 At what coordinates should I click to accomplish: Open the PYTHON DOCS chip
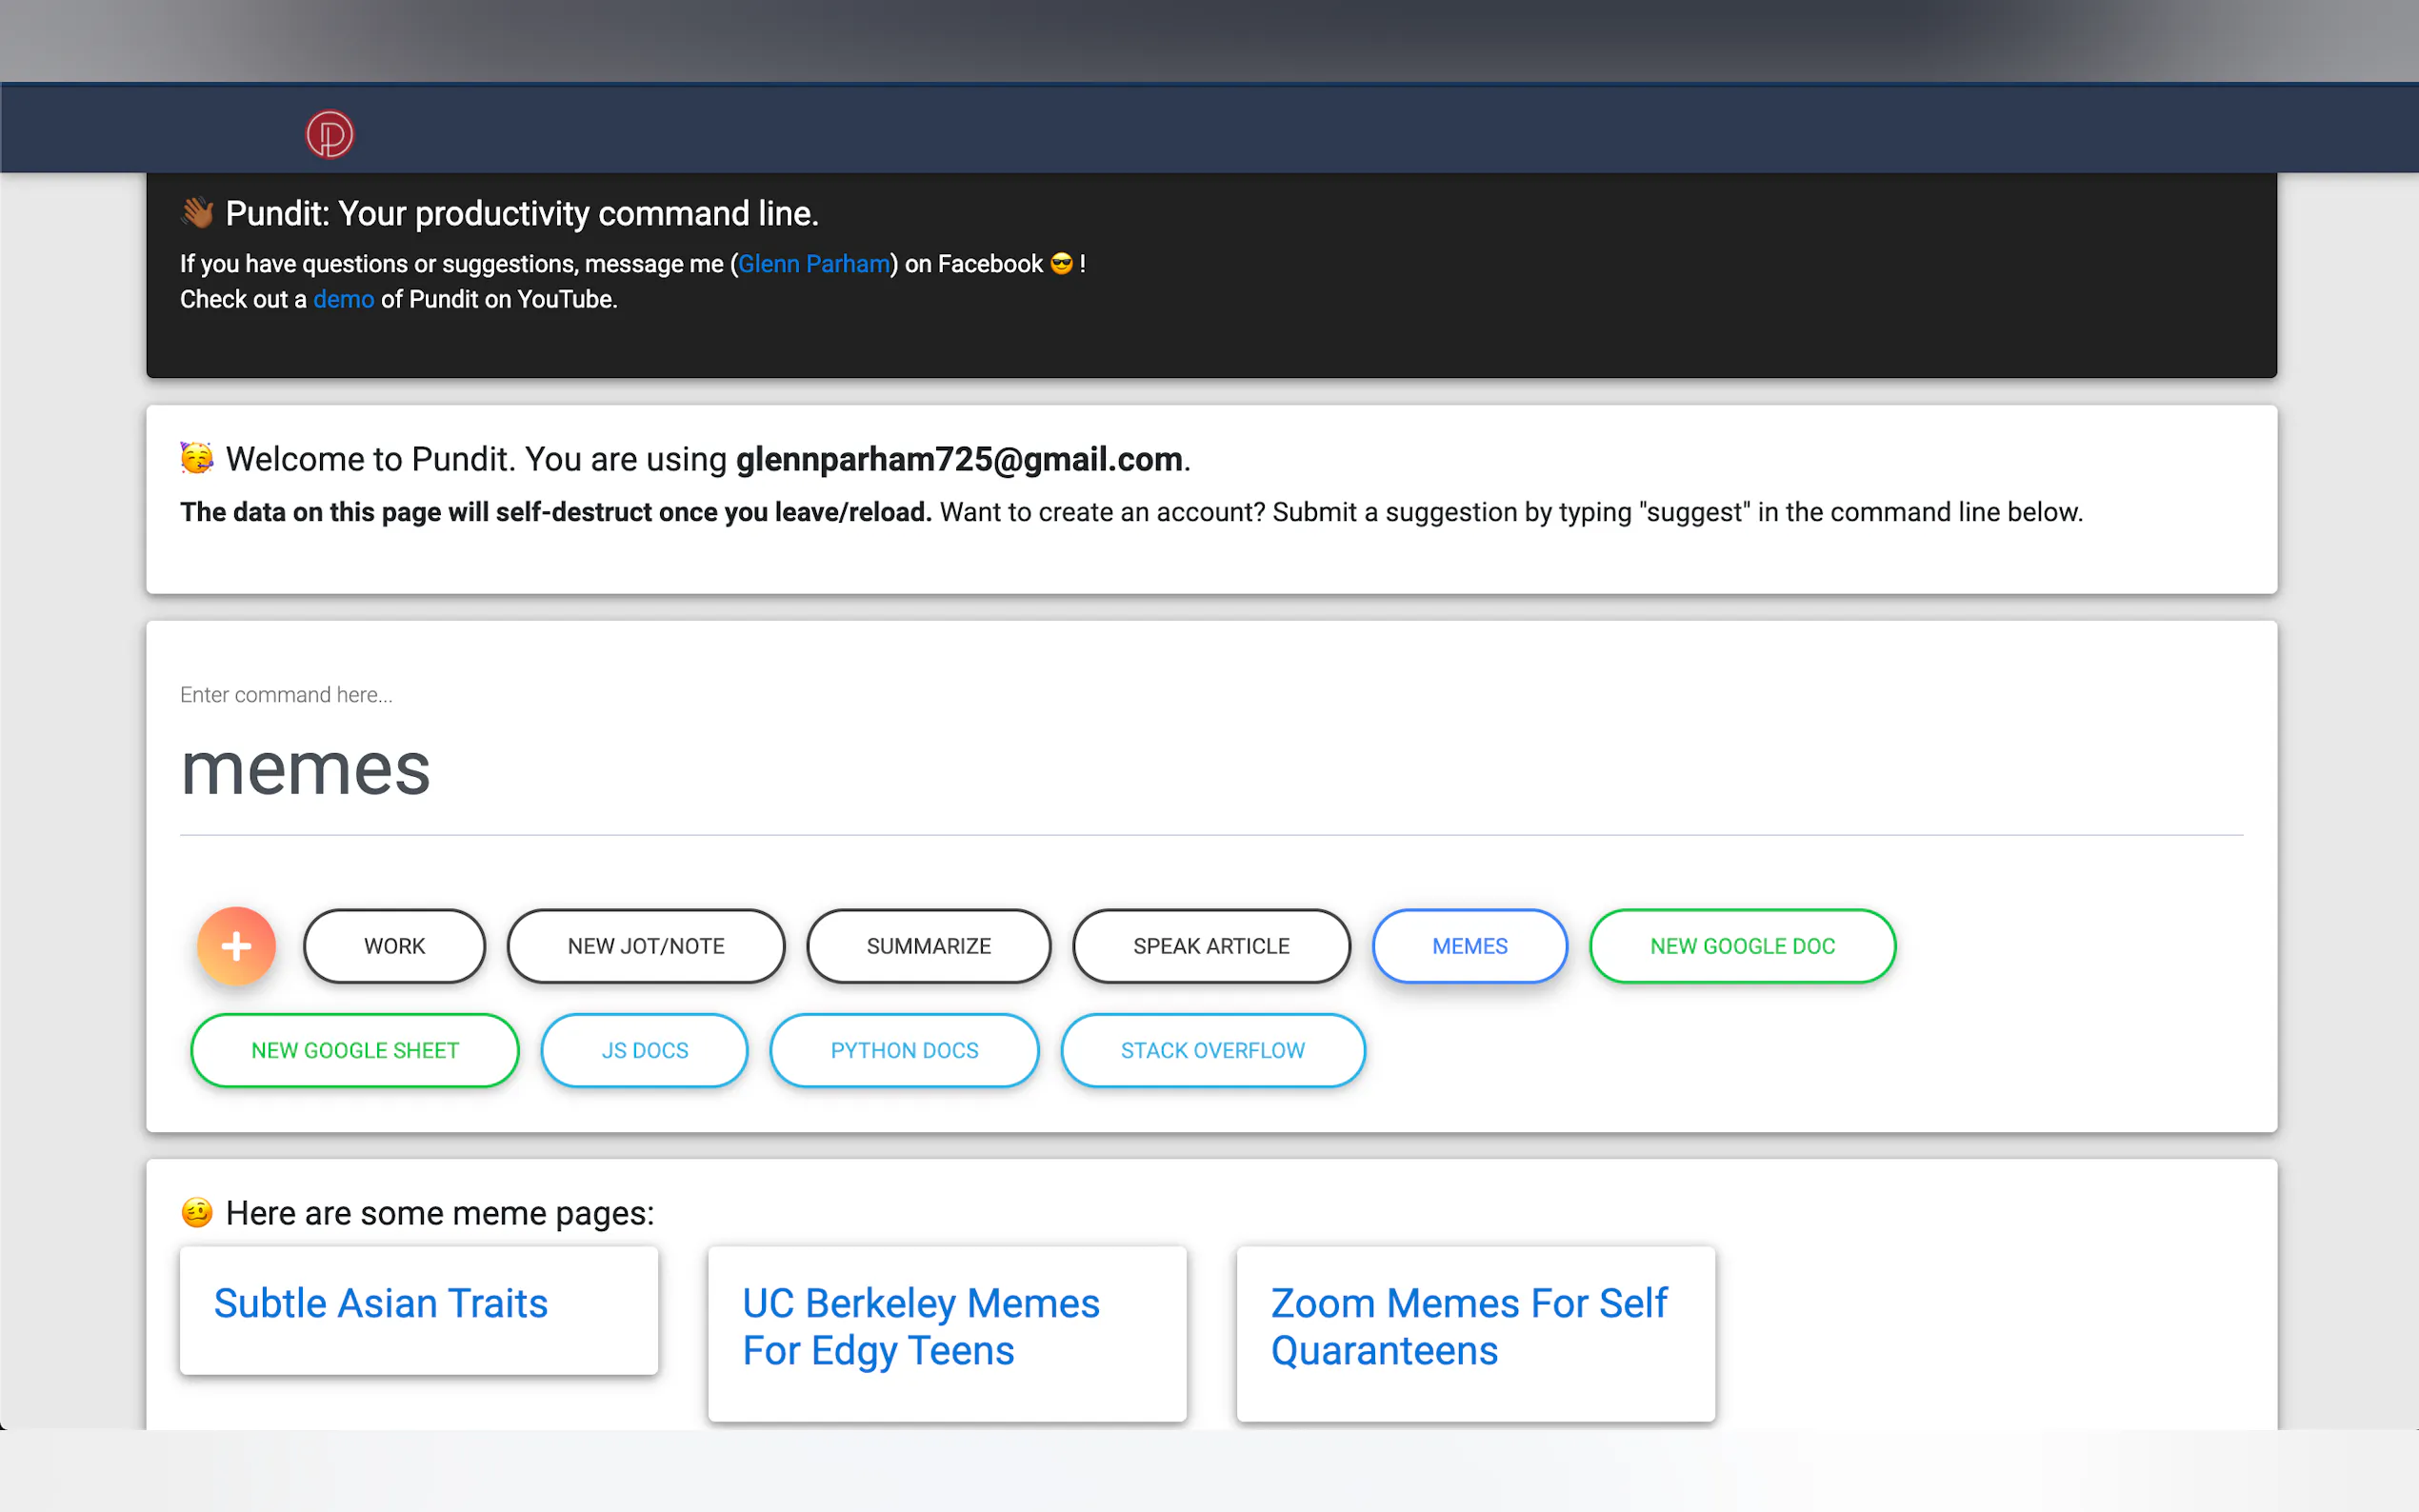click(904, 1050)
